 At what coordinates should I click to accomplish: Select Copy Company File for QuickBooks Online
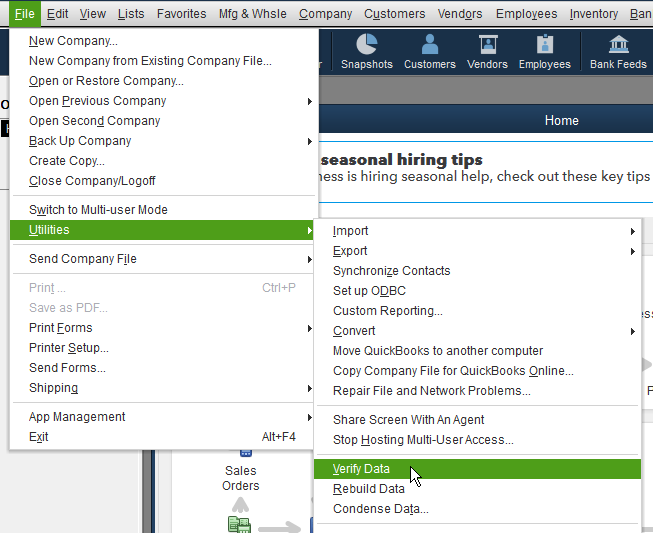477,371
